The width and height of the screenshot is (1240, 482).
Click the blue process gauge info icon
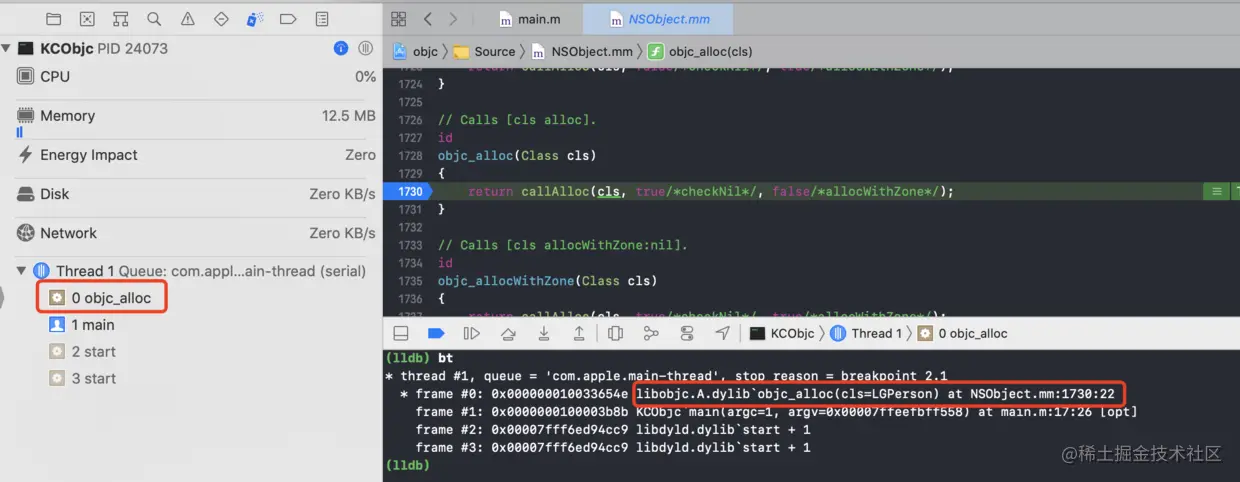click(341, 48)
